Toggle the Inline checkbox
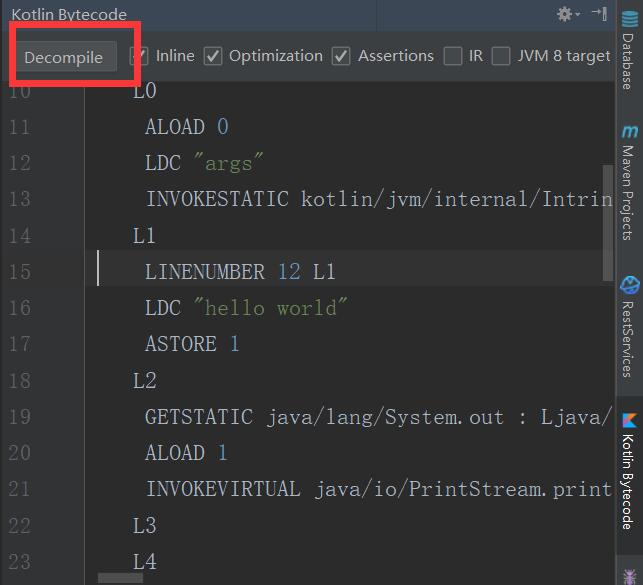The image size is (643, 585). pyautogui.click(x=139, y=56)
